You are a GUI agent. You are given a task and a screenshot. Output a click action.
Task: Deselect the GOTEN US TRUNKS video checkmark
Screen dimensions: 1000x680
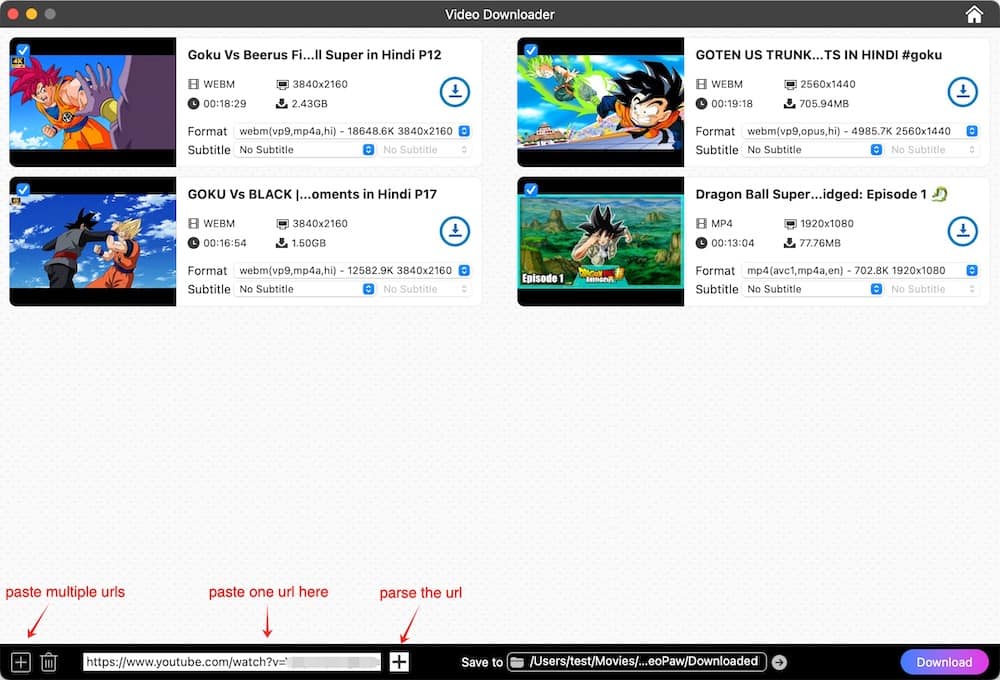click(533, 47)
